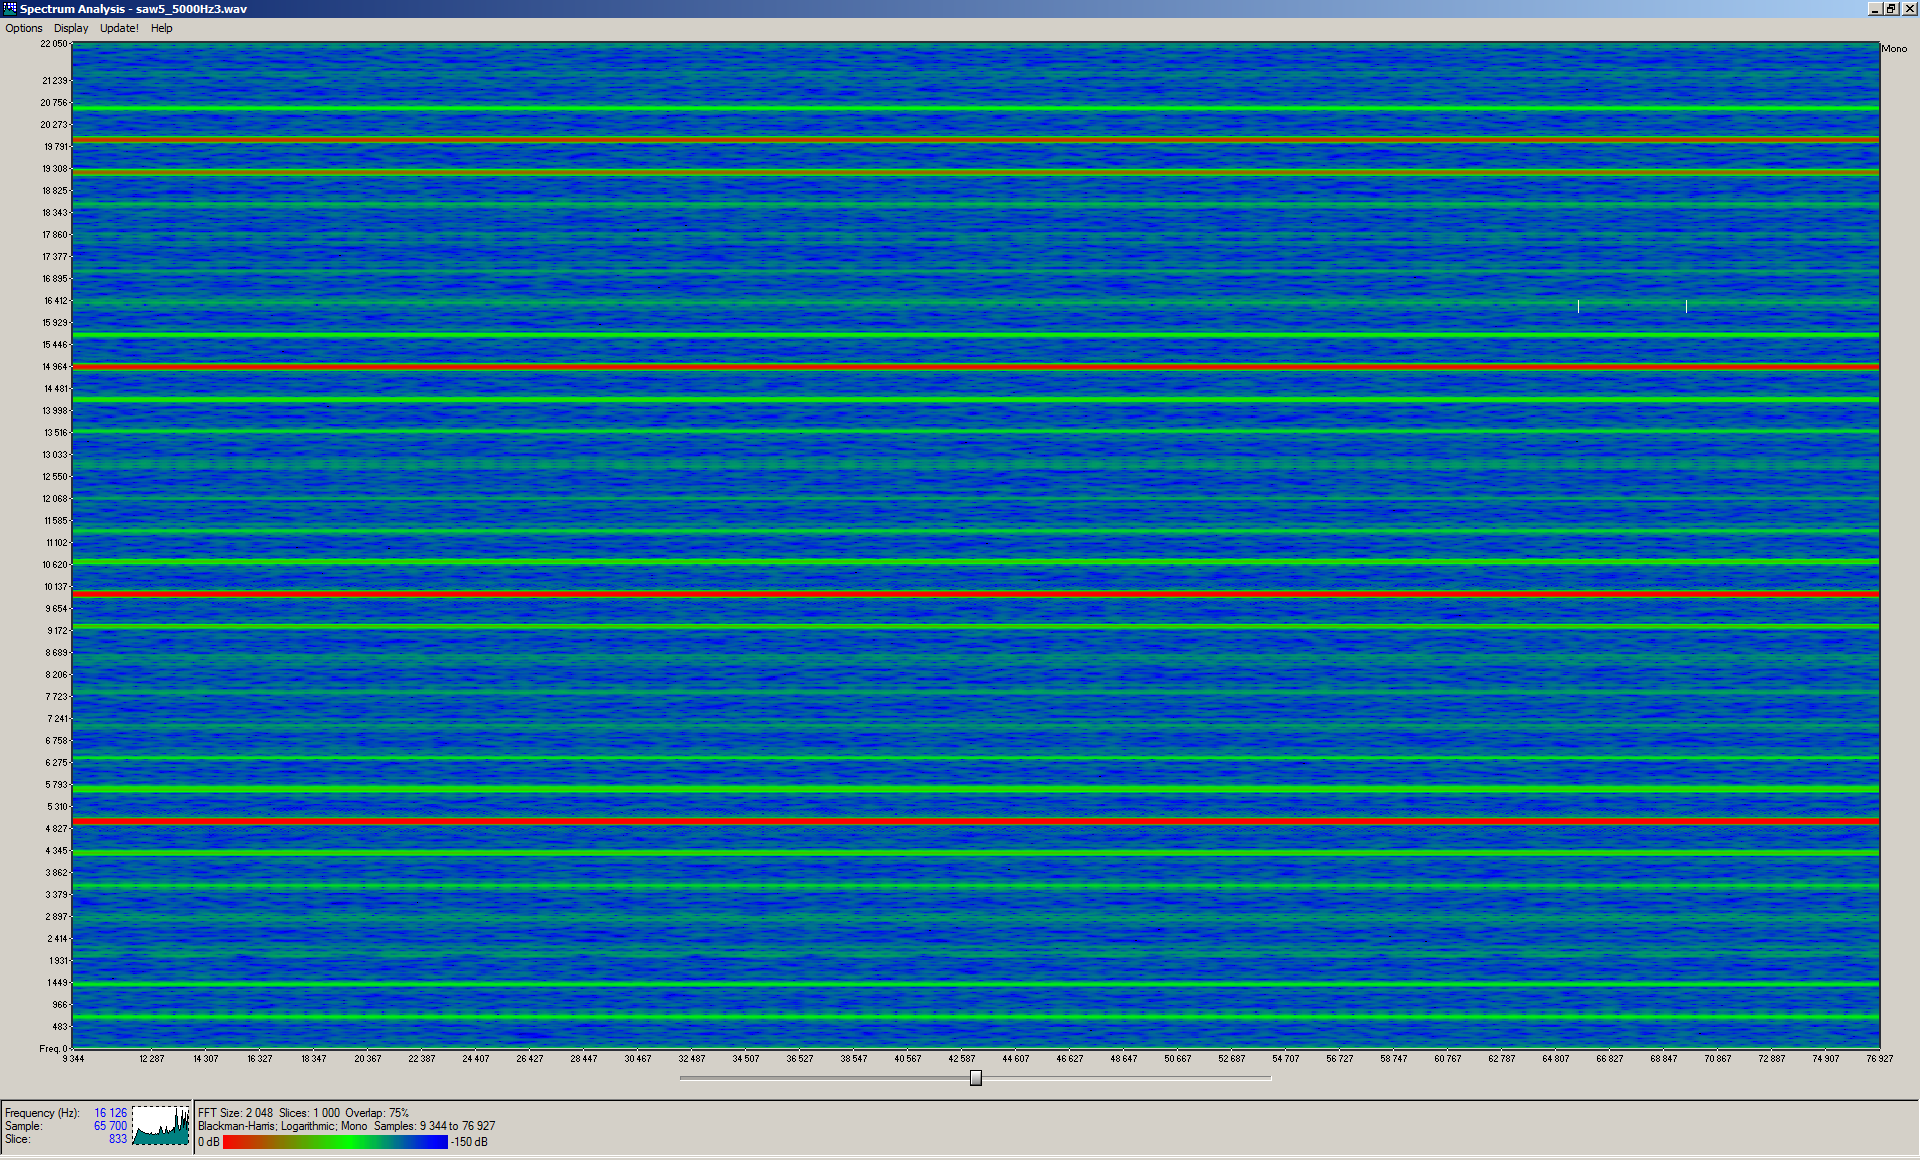The height and width of the screenshot is (1160, 1920).
Task: Click the 30 467 sample axis label
Action: 638,1059
